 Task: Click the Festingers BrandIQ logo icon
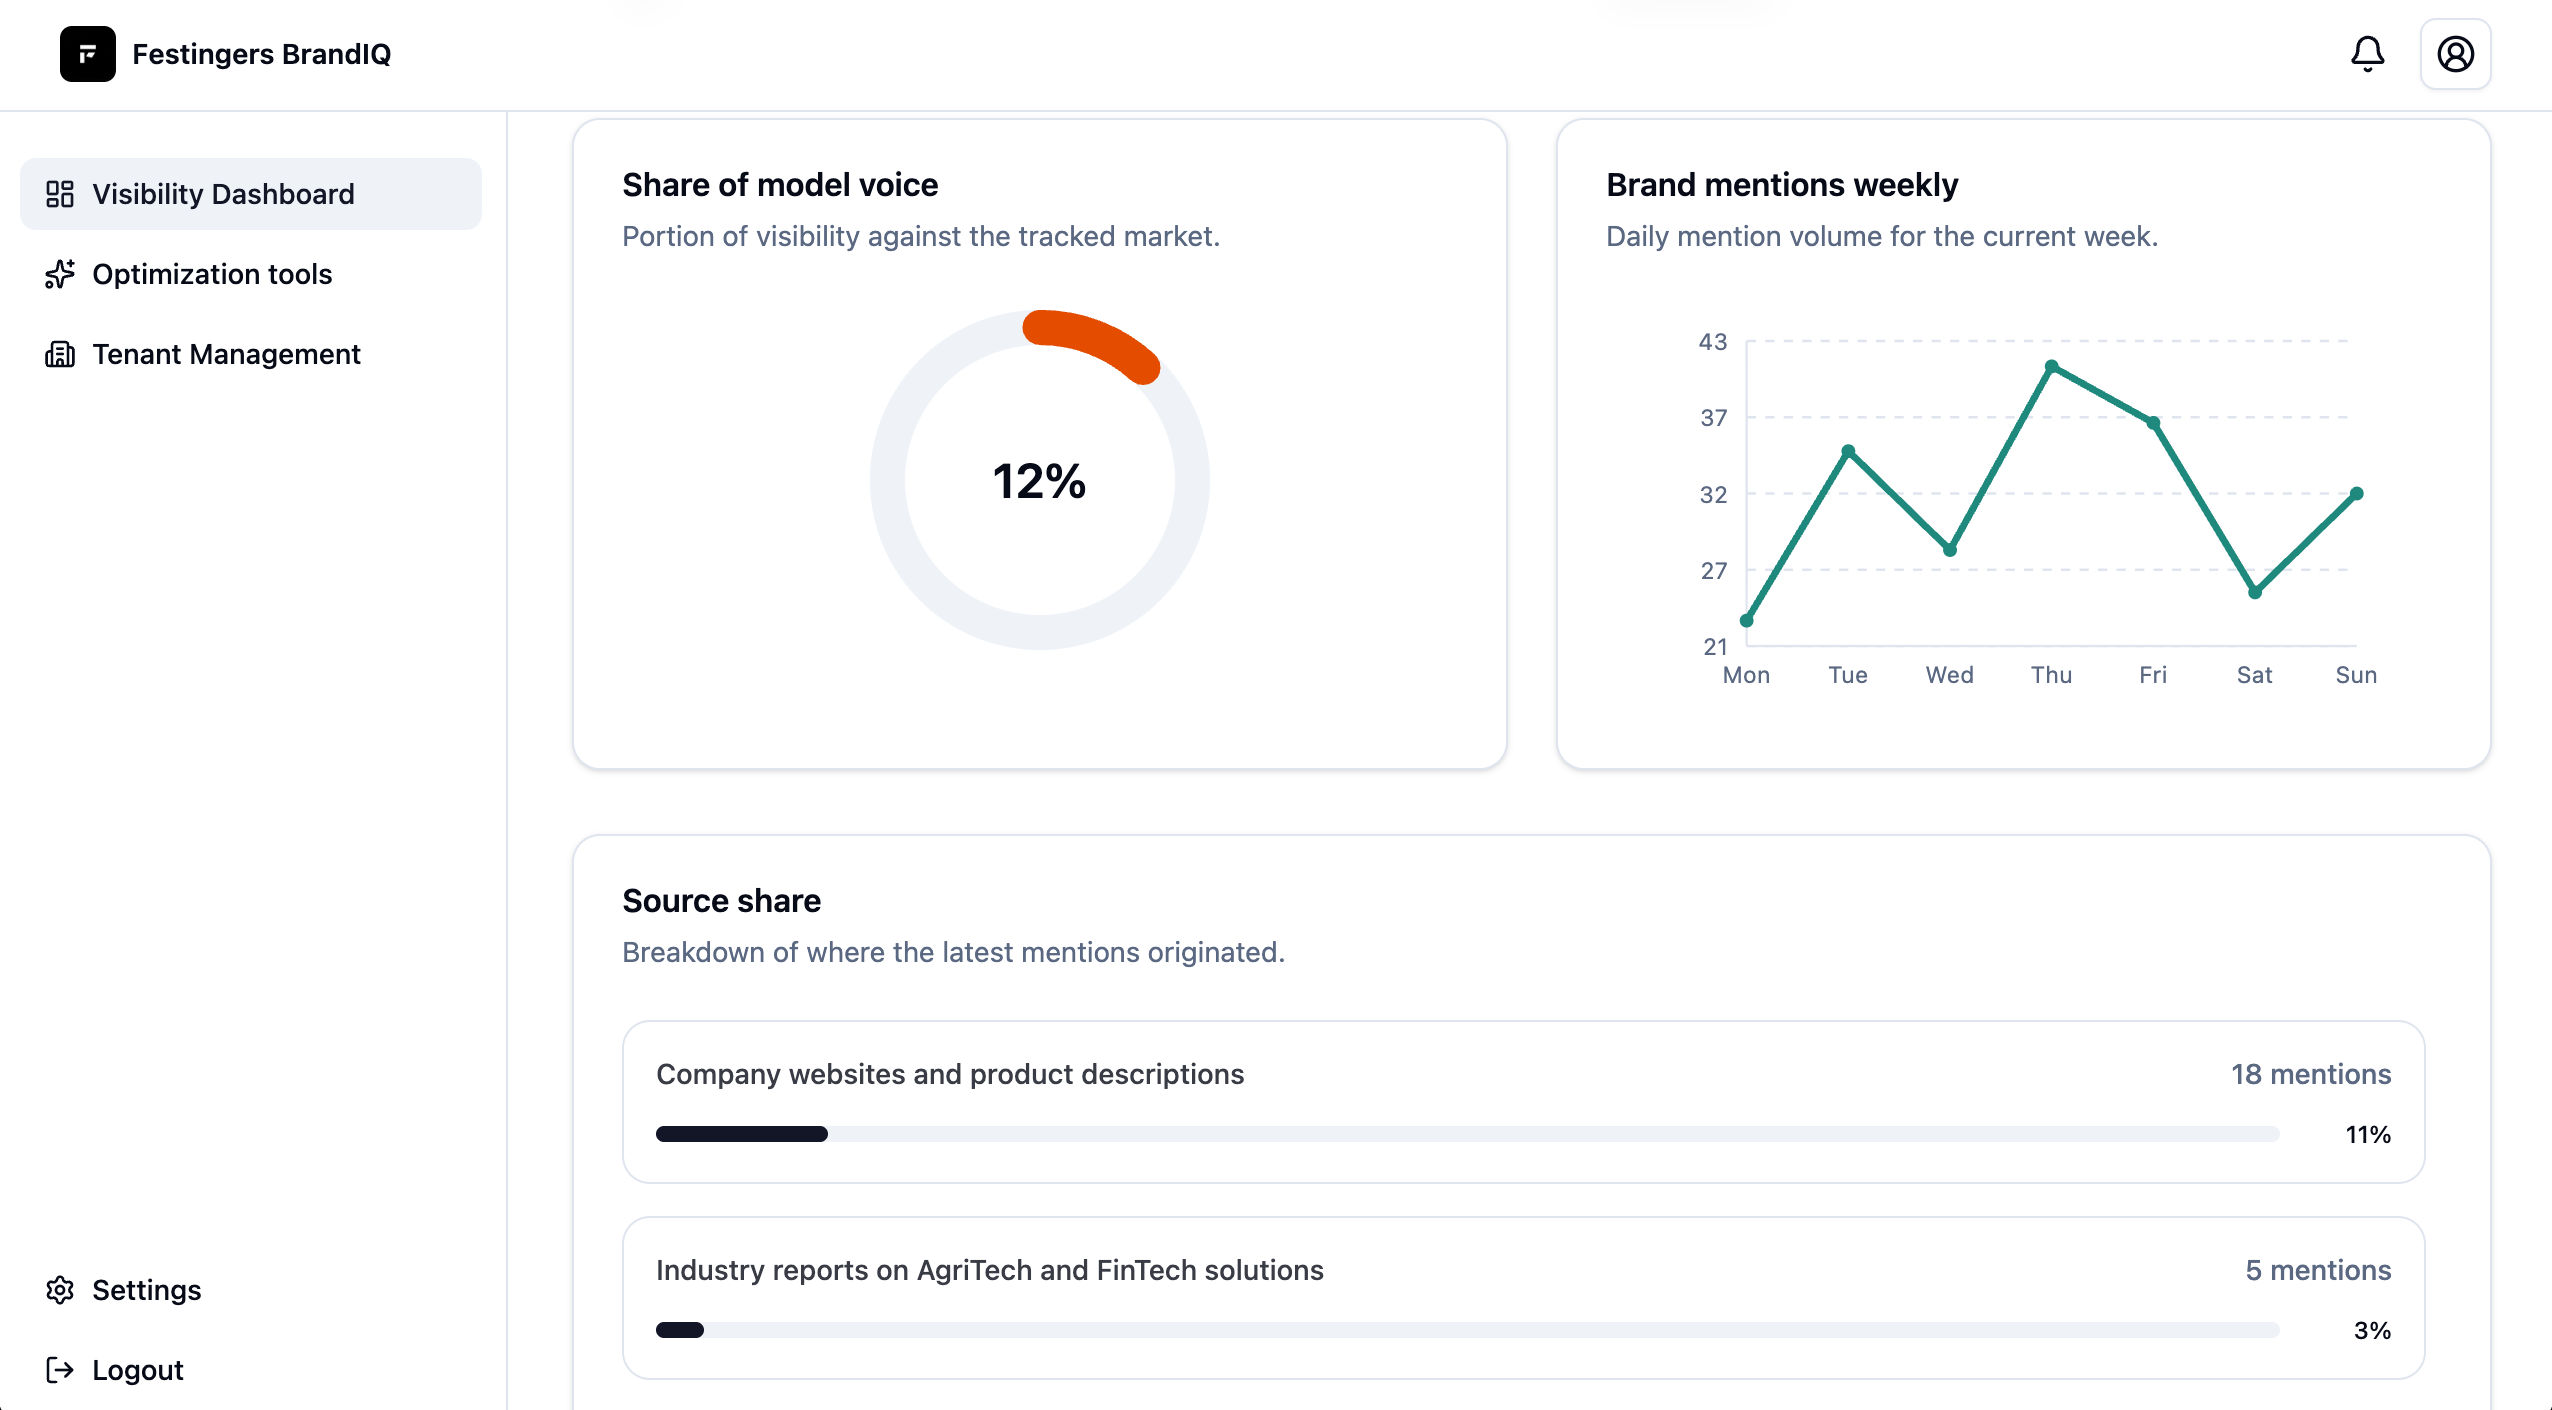tap(88, 54)
